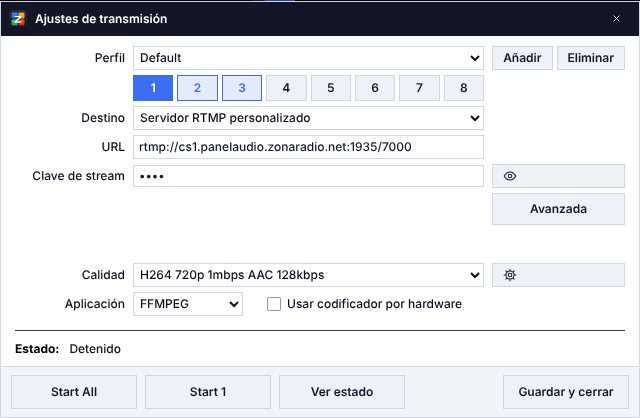Viewport: 640px width, 418px height.
Task: Select stream slot 1 tab
Action: (x=153, y=88)
